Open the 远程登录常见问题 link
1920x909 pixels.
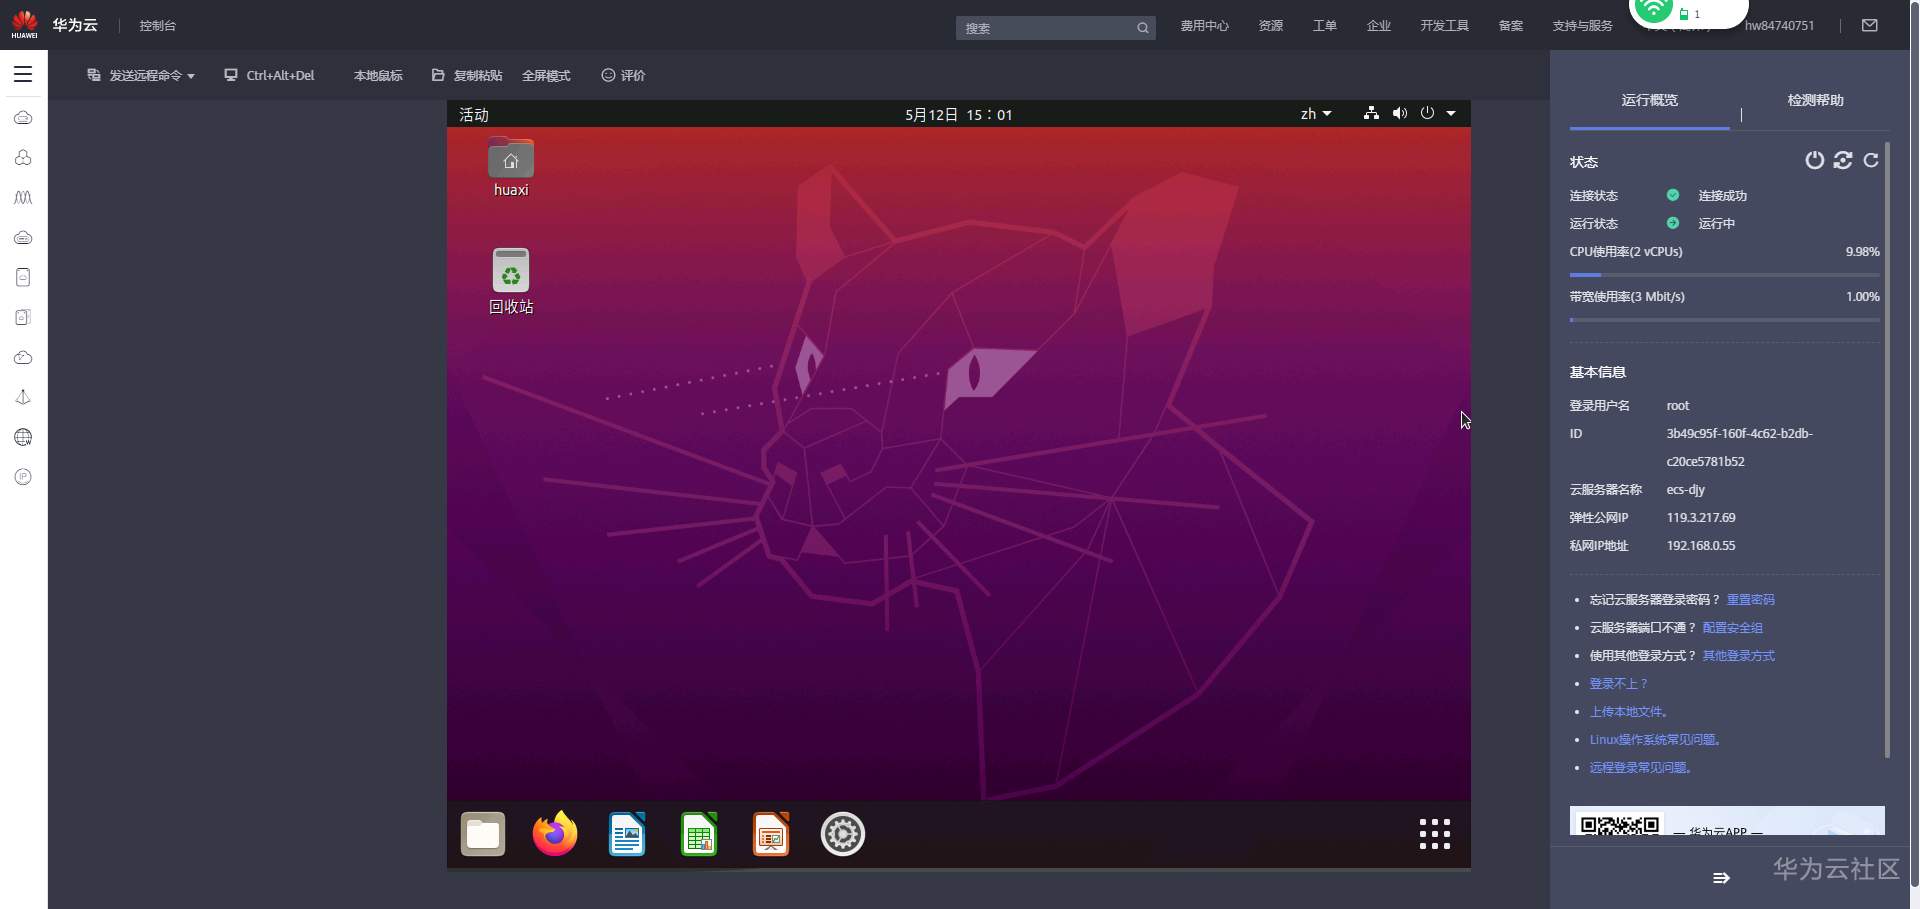pyautogui.click(x=1641, y=768)
